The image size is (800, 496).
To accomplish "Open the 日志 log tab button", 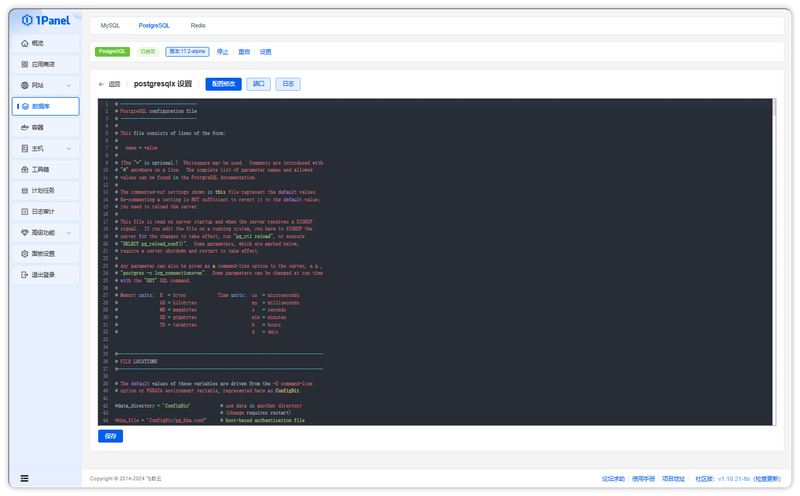I will [x=288, y=84].
